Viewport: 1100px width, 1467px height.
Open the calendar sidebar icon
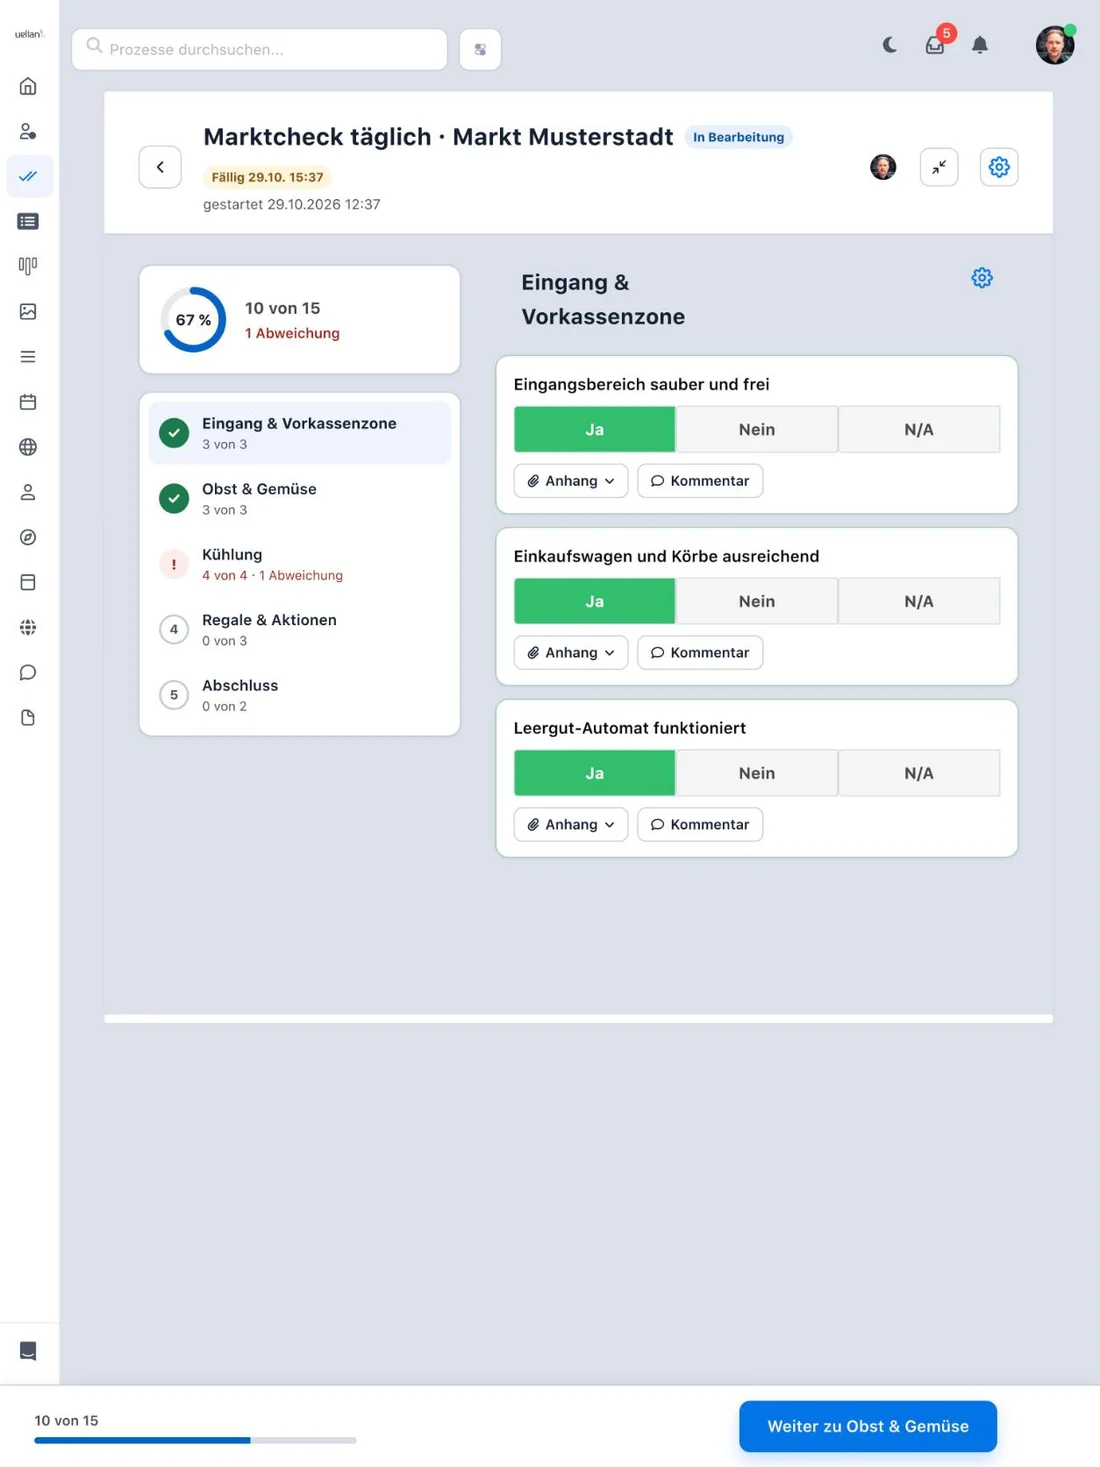point(28,402)
